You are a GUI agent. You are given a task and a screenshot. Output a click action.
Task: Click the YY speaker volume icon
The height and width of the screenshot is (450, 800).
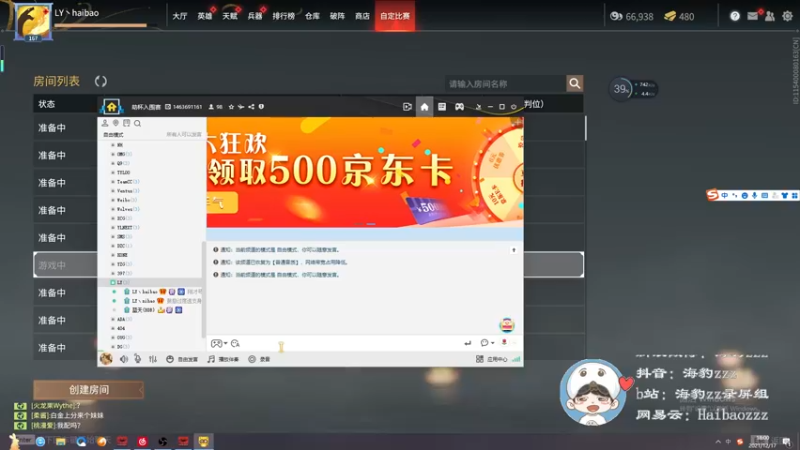pos(124,359)
